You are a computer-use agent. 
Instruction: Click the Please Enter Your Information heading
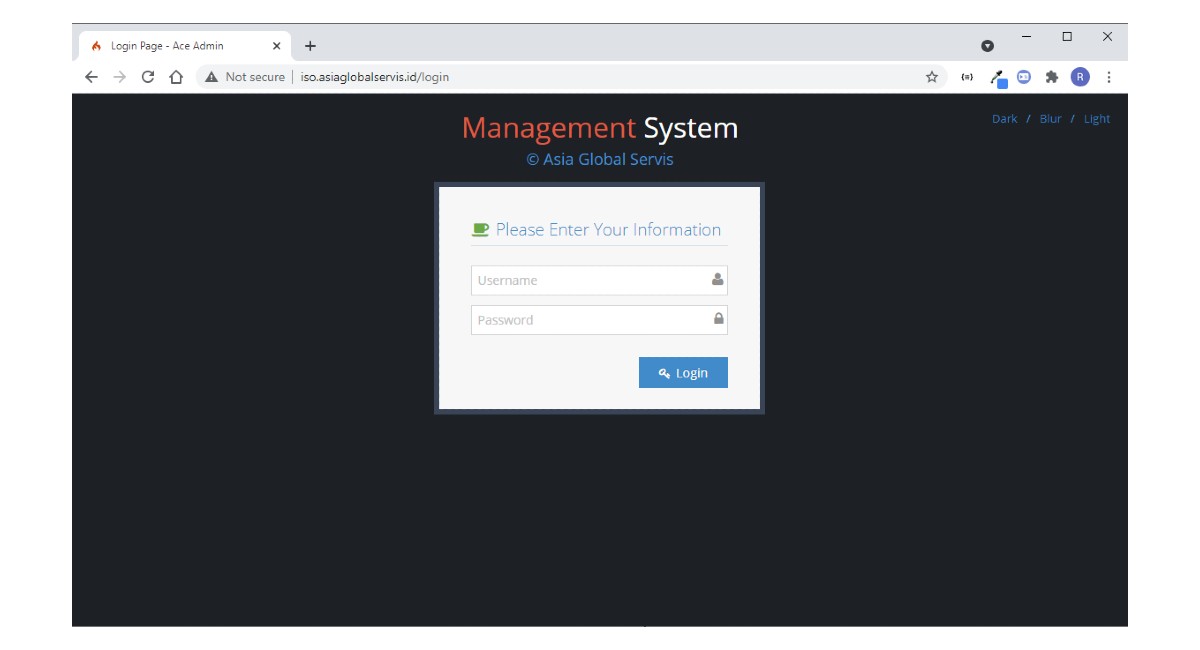[x=608, y=229]
